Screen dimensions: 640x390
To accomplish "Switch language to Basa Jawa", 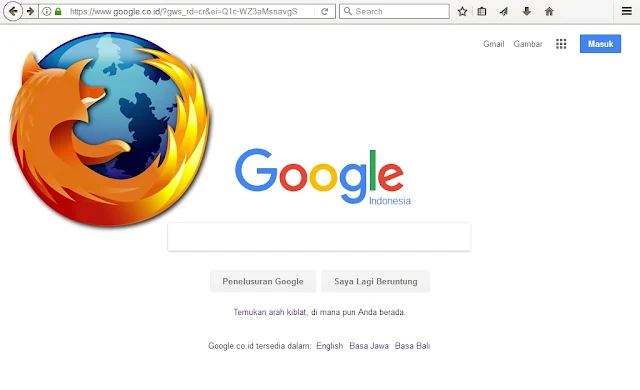I will (369, 346).
